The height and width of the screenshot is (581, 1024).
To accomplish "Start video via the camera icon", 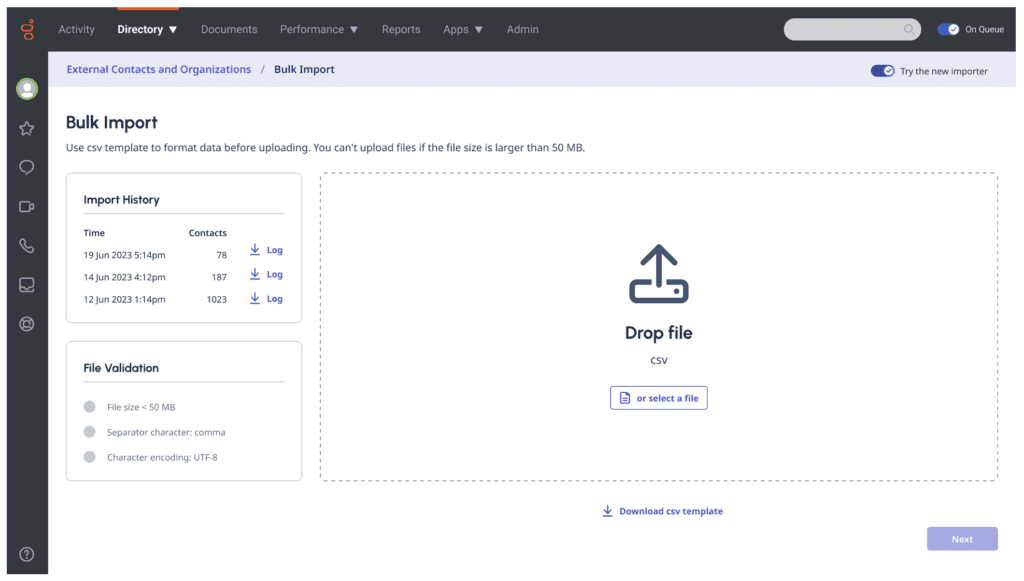I will coord(26,206).
